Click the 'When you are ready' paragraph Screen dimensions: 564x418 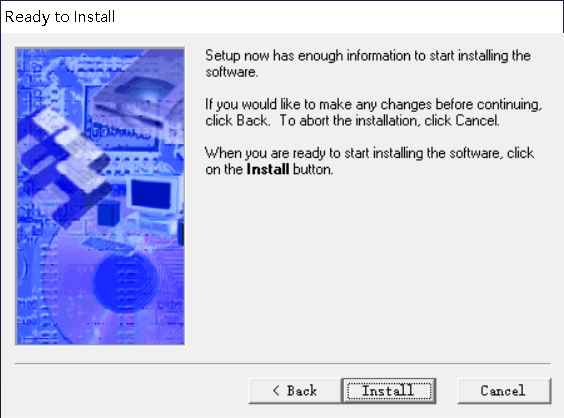click(369, 161)
